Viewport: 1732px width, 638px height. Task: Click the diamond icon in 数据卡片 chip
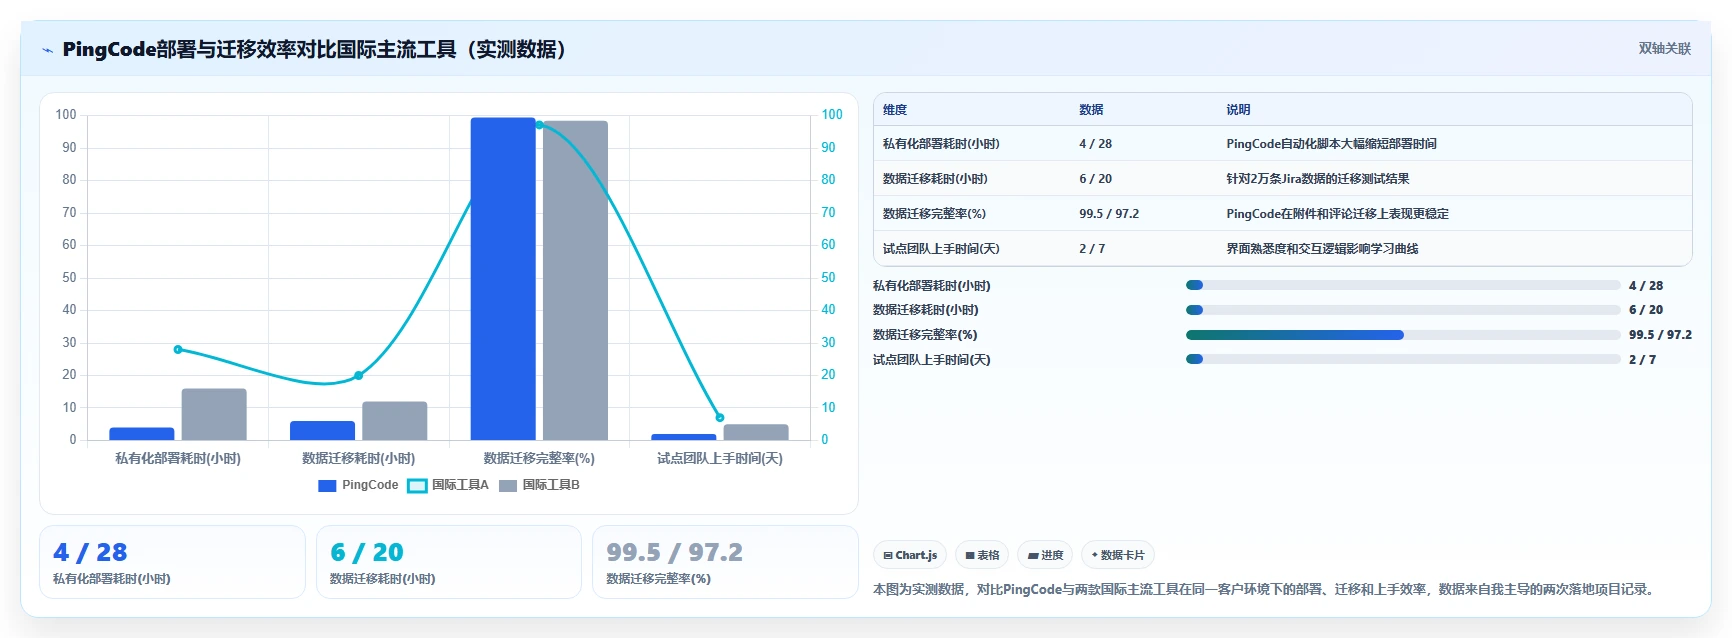click(x=1095, y=555)
